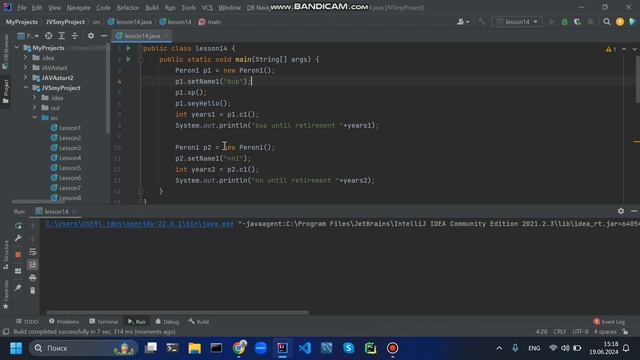The height and width of the screenshot is (360, 640).
Task: Hide the project tool window
Action: [x=104, y=36]
